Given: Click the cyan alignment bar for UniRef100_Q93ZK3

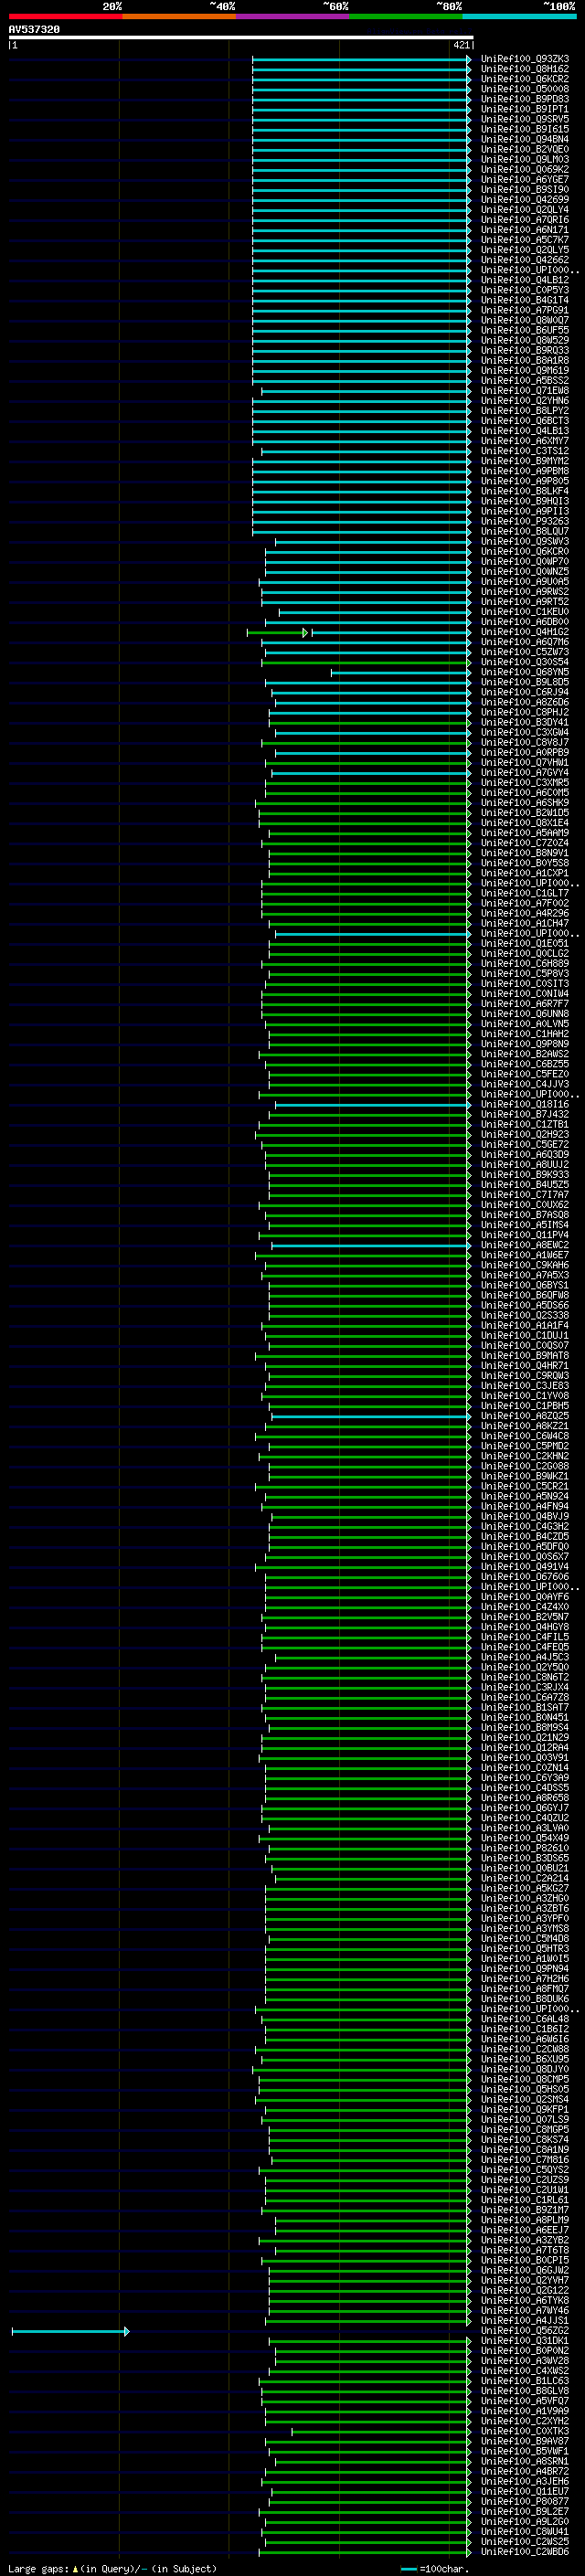Looking at the screenshot, I should (361, 59).
